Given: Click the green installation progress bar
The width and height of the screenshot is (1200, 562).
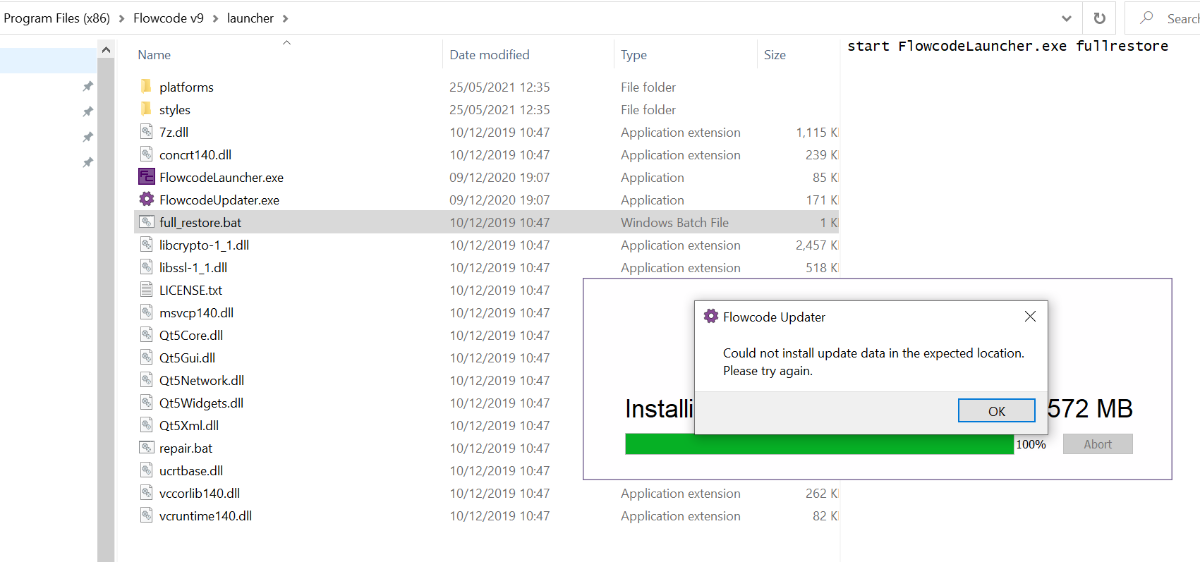Looking at the screenshot, I should click(819, 444).
